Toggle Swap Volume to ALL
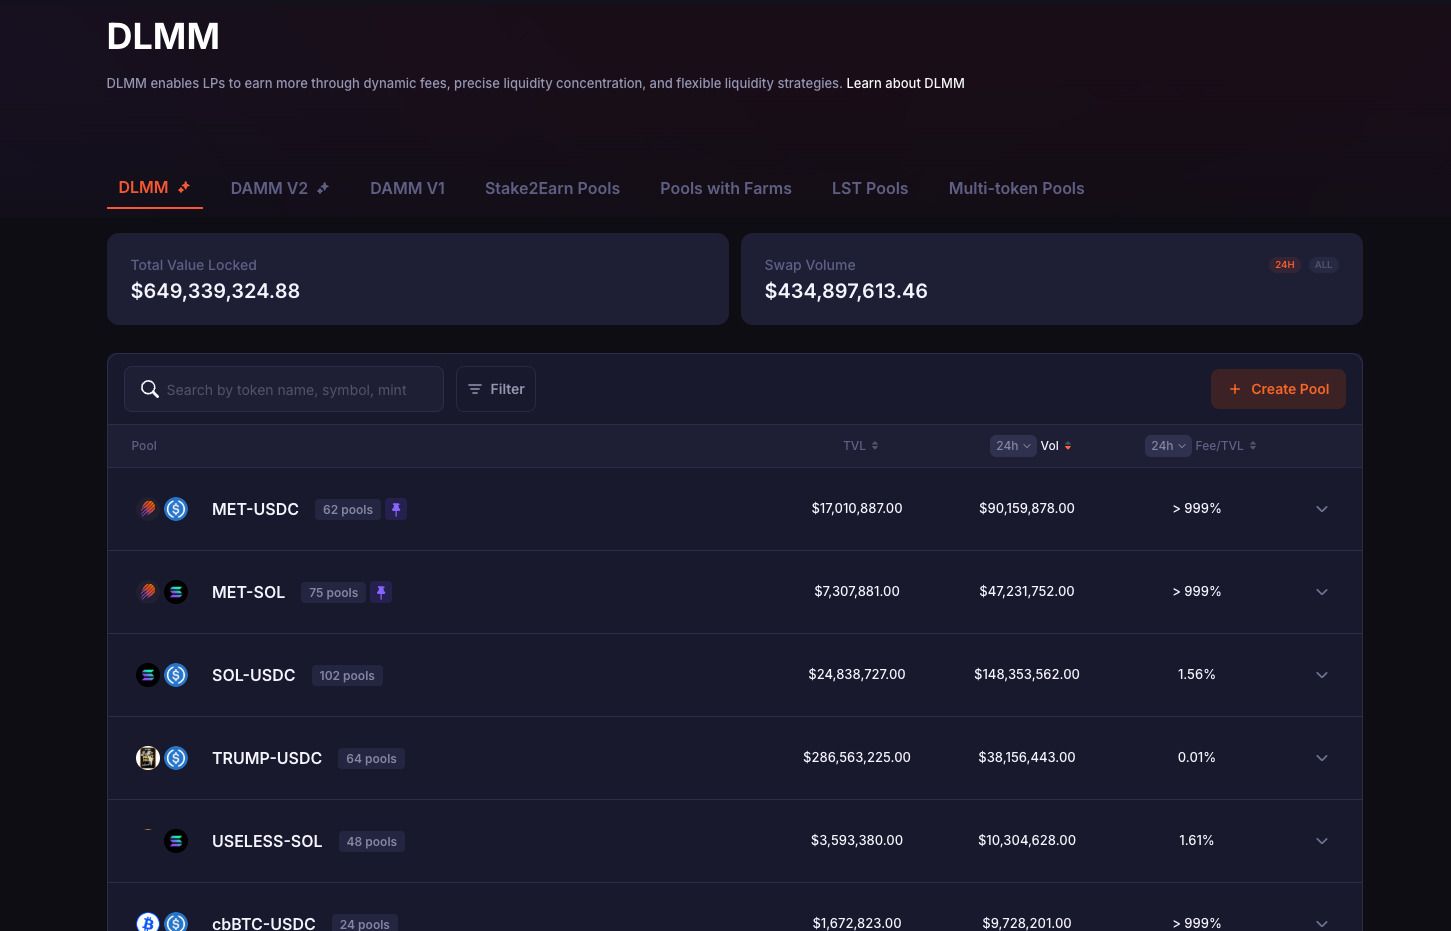This screenshot has height=931, width=1451. [1323, 265]
